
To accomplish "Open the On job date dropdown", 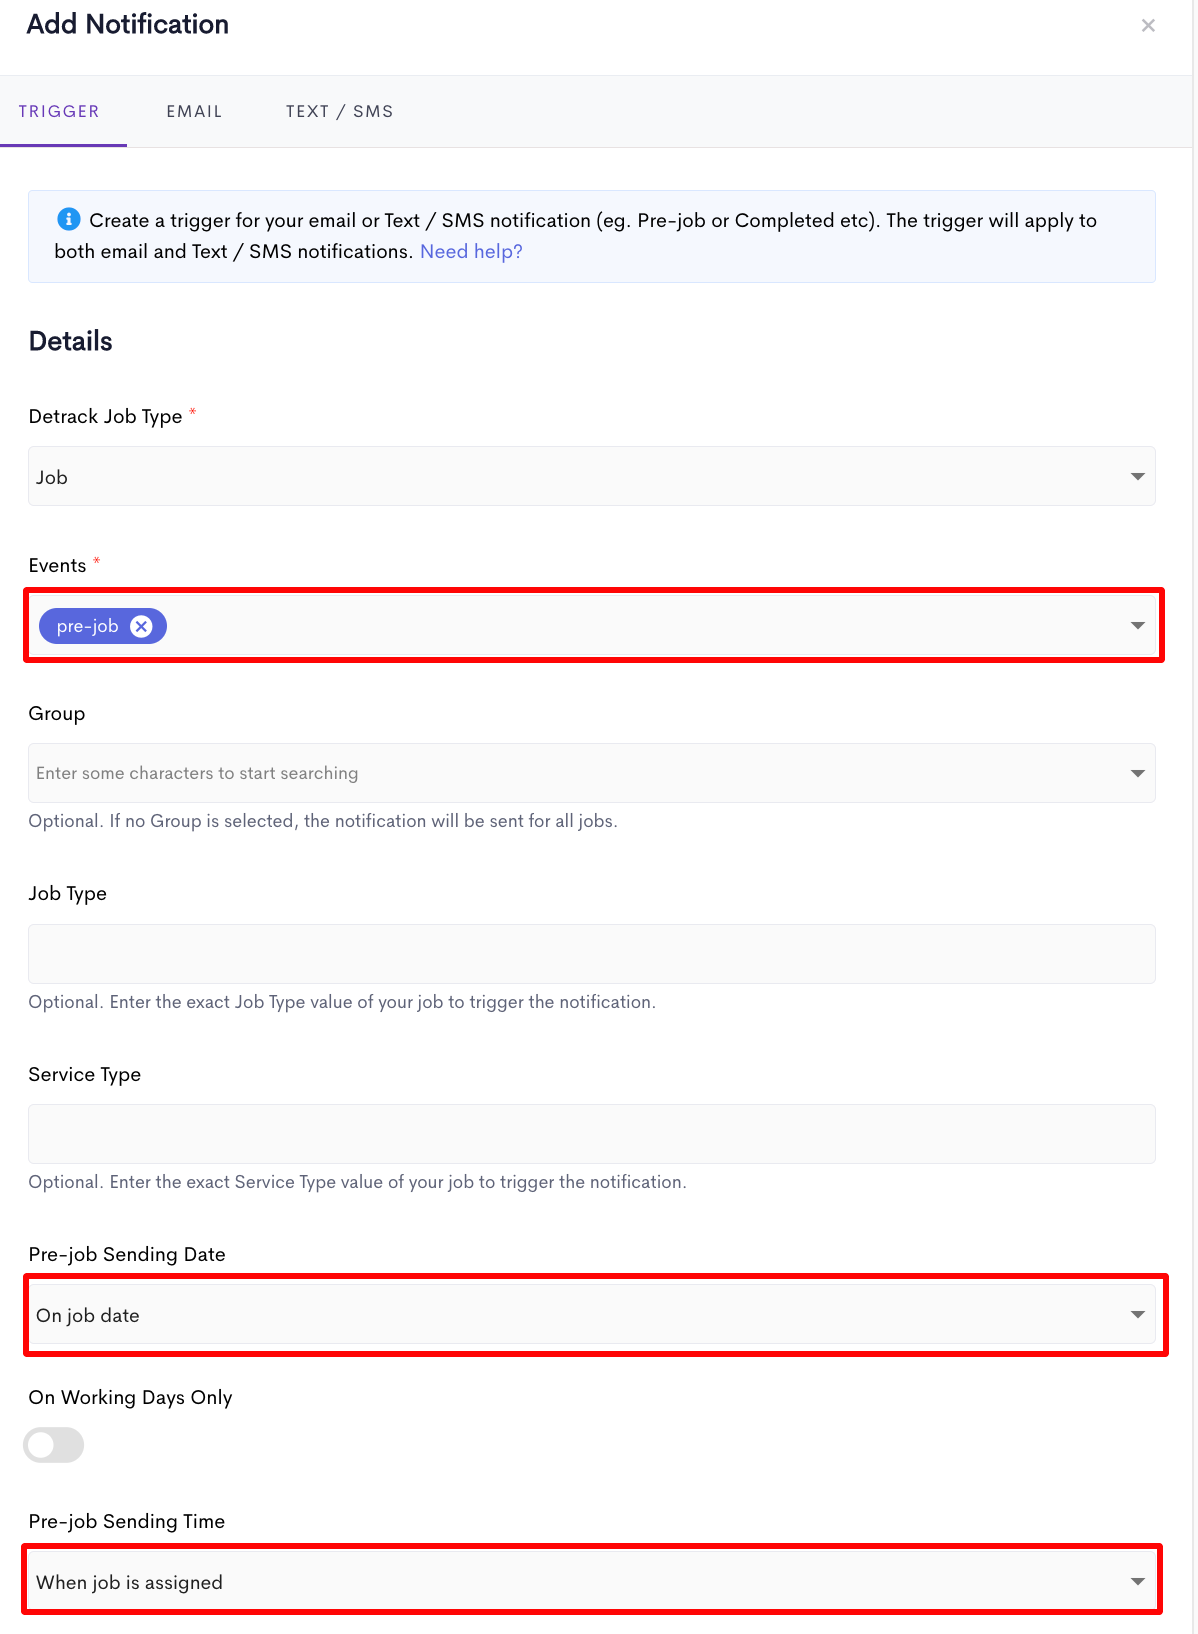I will [x=592, y=1315].
